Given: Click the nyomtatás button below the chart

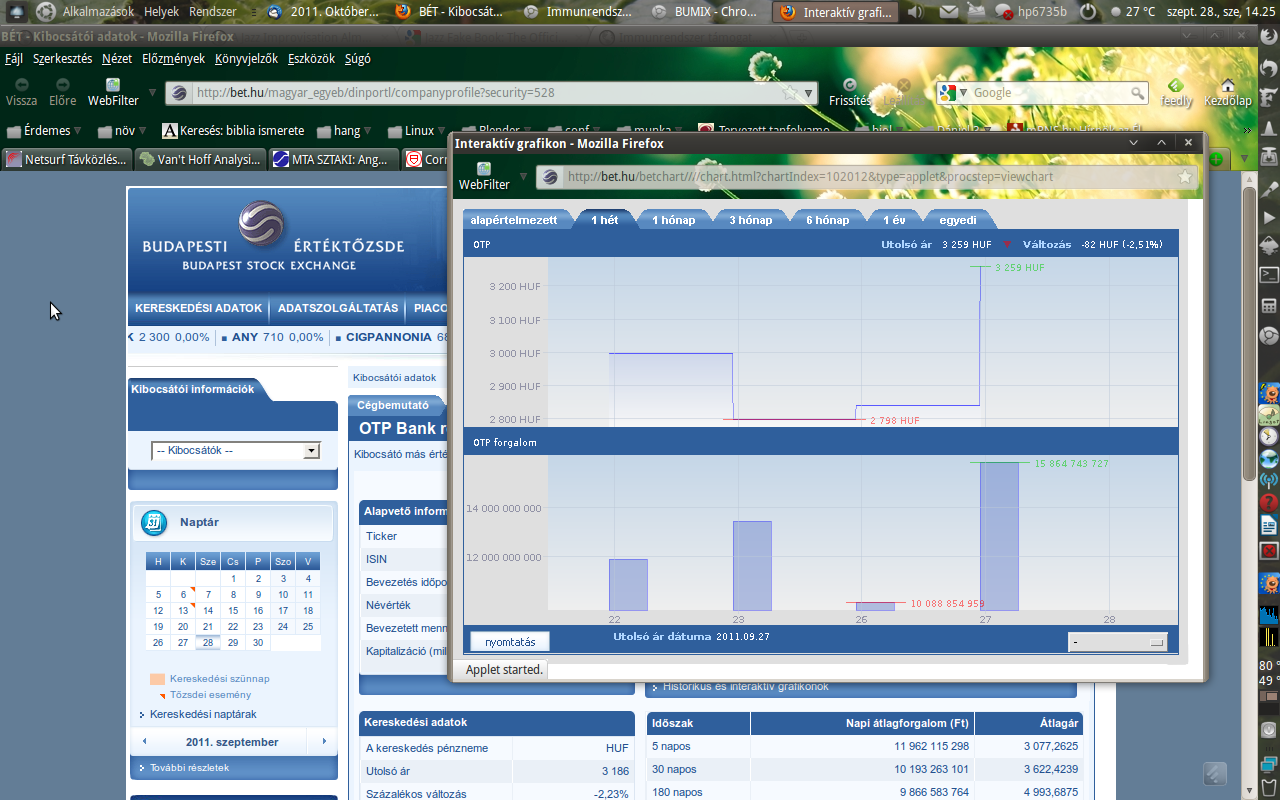Looking at the screenshot, I should click(510, 642).
